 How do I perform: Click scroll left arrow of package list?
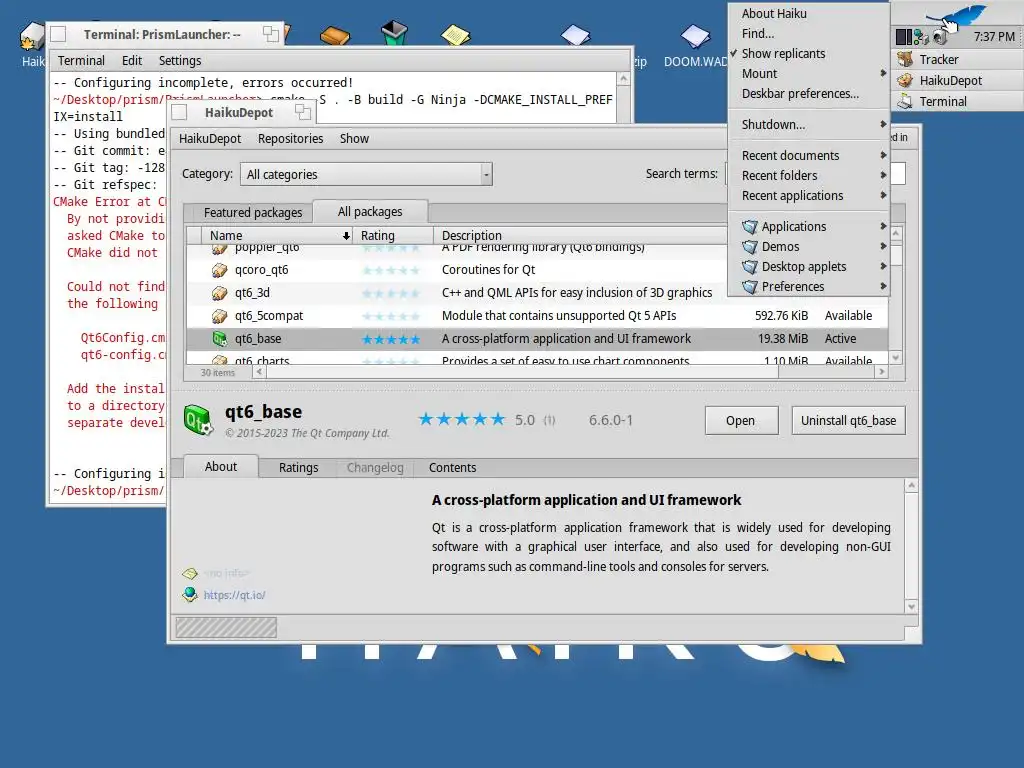[x=259, y=372]
